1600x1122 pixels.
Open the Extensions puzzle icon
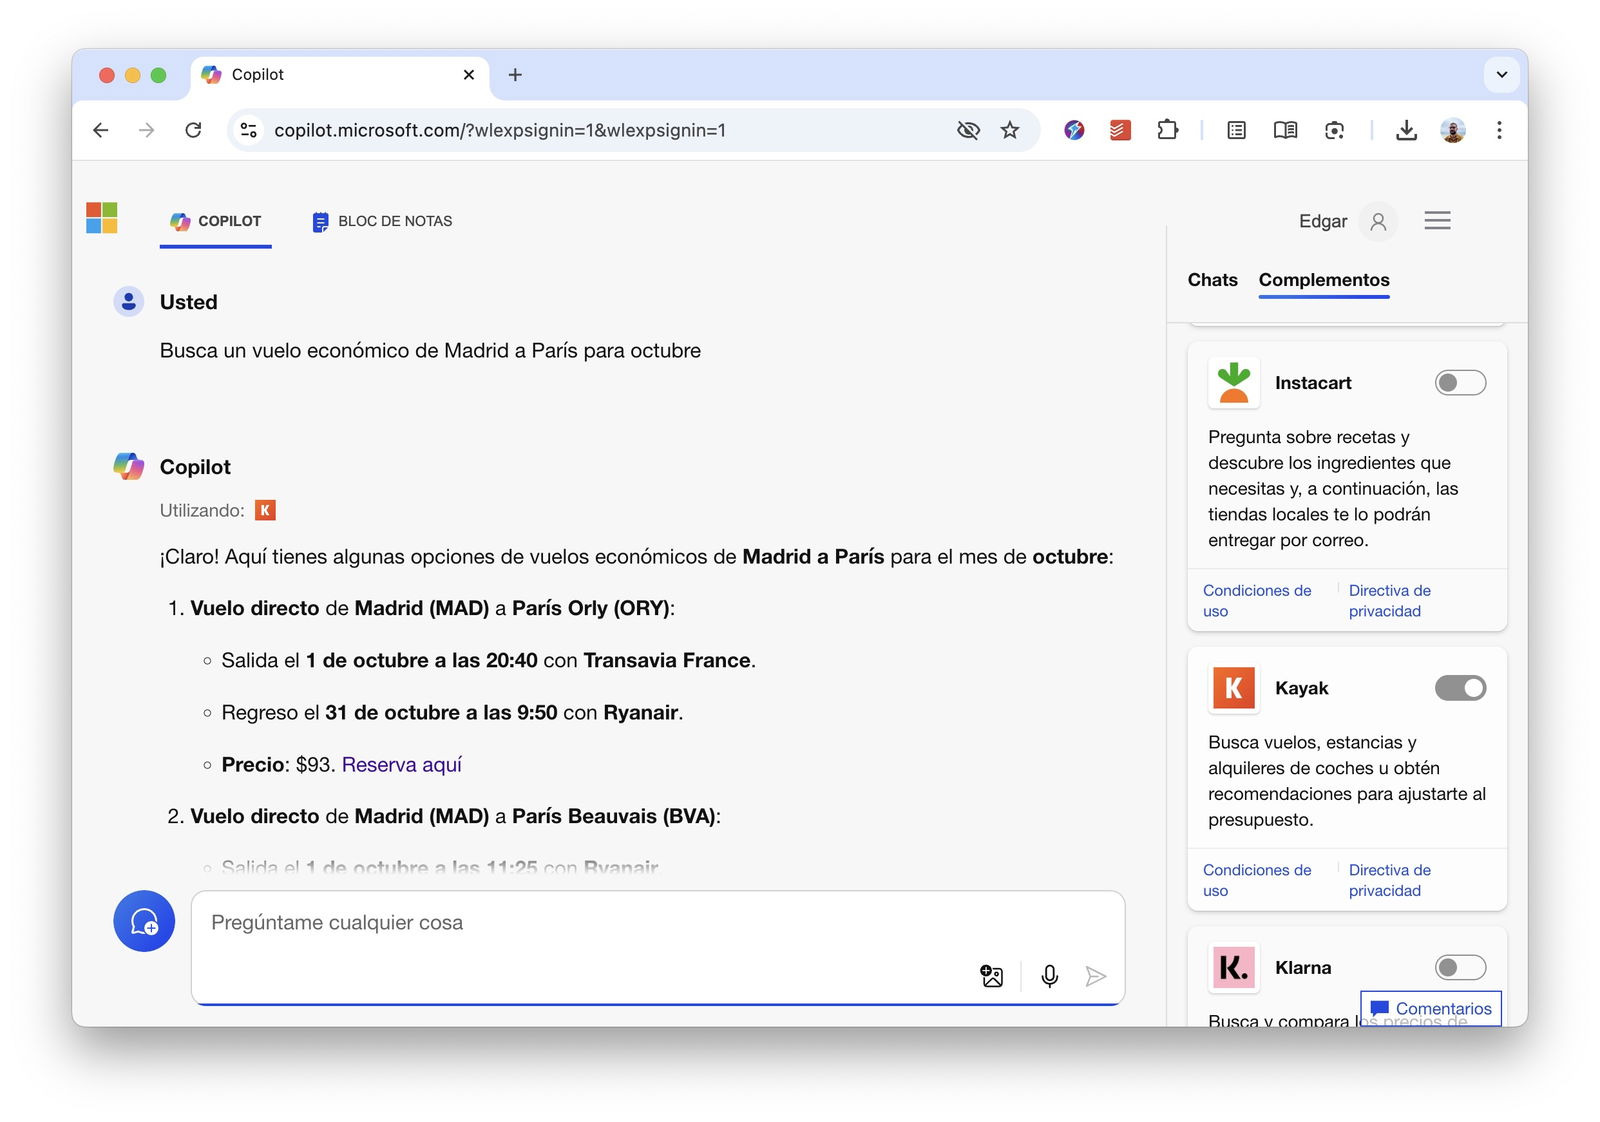[x=1167, y=130]
